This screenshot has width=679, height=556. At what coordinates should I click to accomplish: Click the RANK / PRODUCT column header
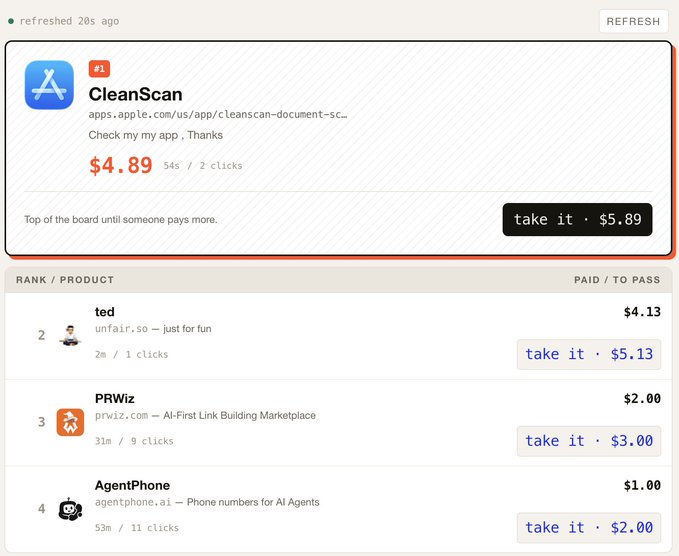(65, 280)
